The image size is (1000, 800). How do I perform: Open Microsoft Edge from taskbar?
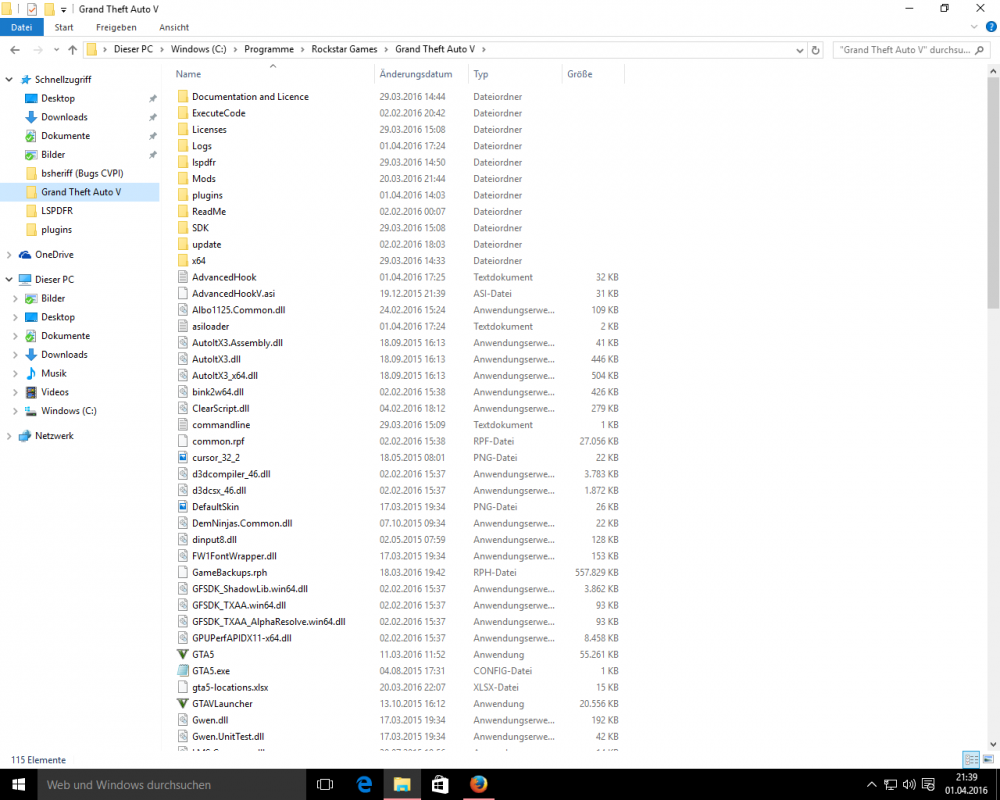click(364, 784)
